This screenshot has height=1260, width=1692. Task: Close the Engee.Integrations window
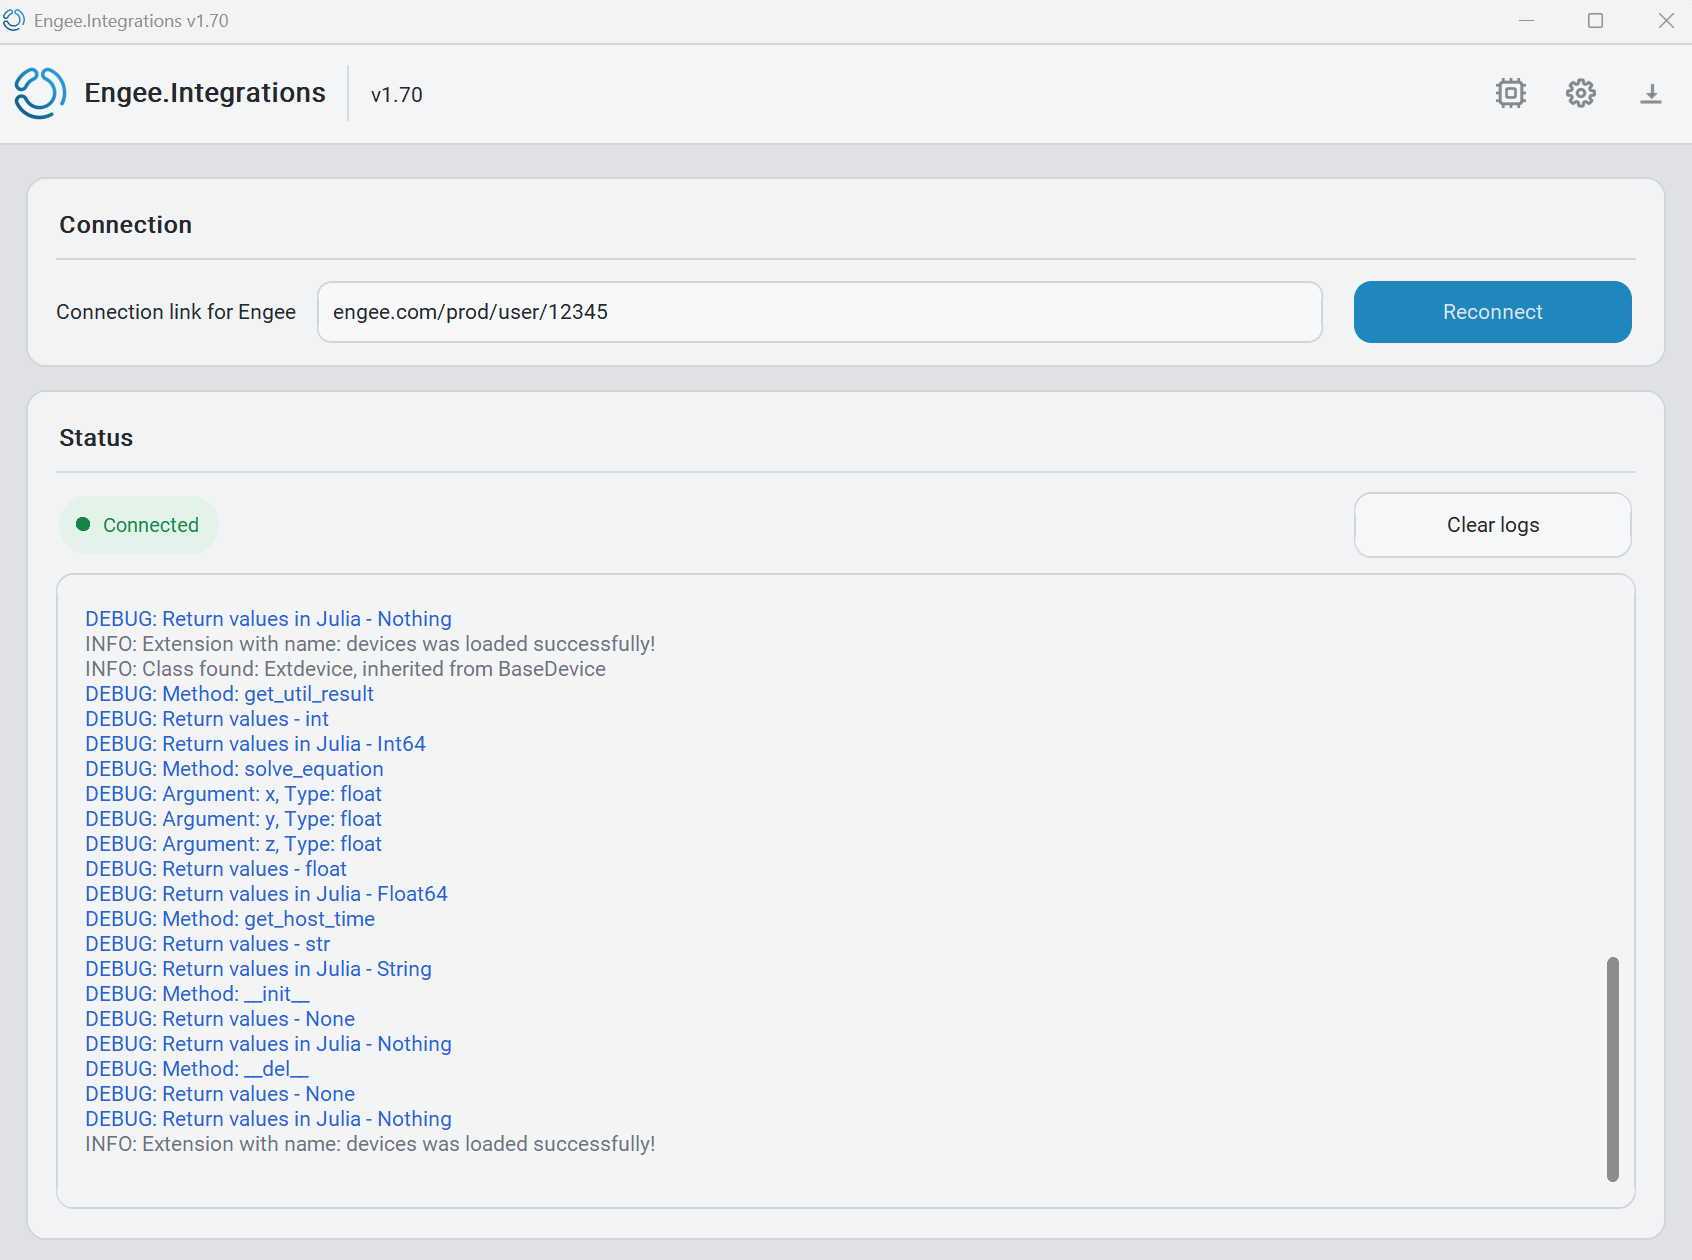point(1666,20)
